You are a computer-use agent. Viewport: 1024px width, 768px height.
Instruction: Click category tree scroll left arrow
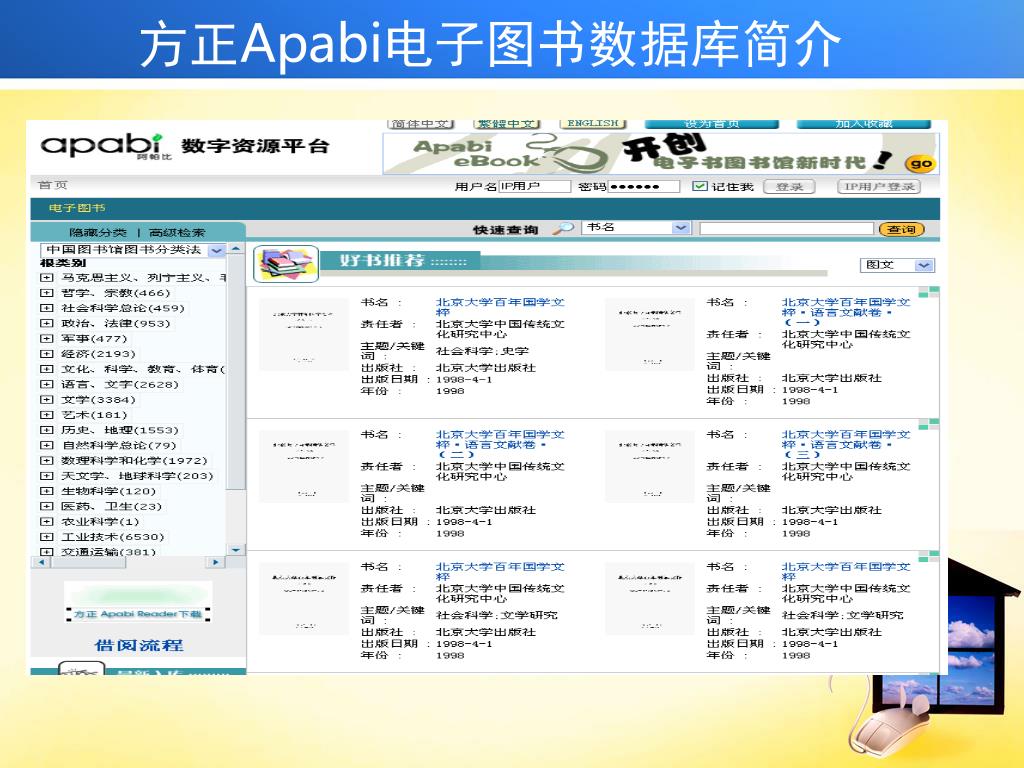(x=41, y=562)
